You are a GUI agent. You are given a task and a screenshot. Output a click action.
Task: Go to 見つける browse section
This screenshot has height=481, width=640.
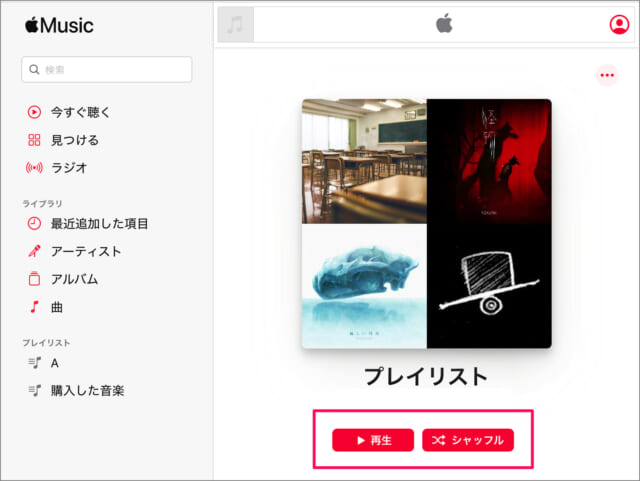[63, 140]
